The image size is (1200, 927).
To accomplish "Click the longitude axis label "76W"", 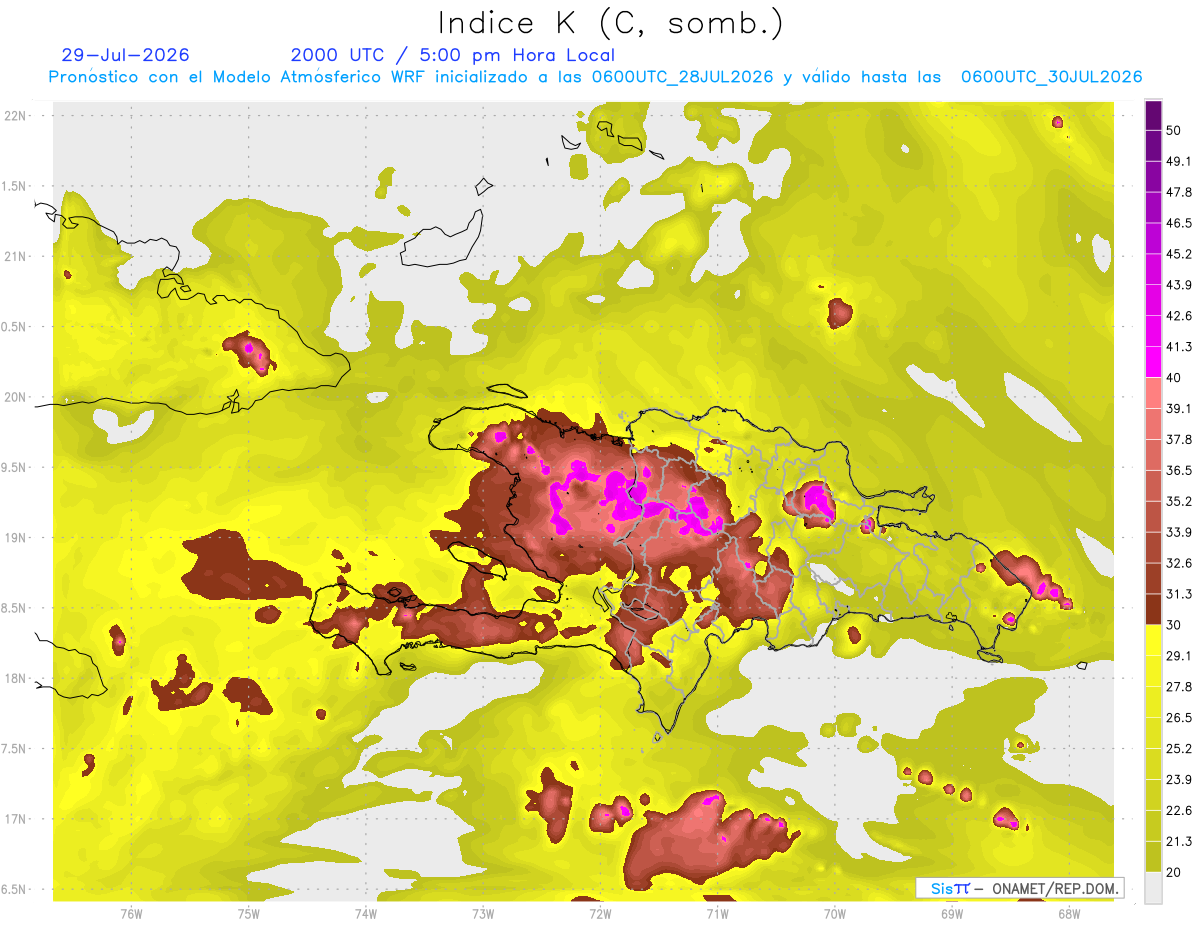I will (x=131, y=914).
